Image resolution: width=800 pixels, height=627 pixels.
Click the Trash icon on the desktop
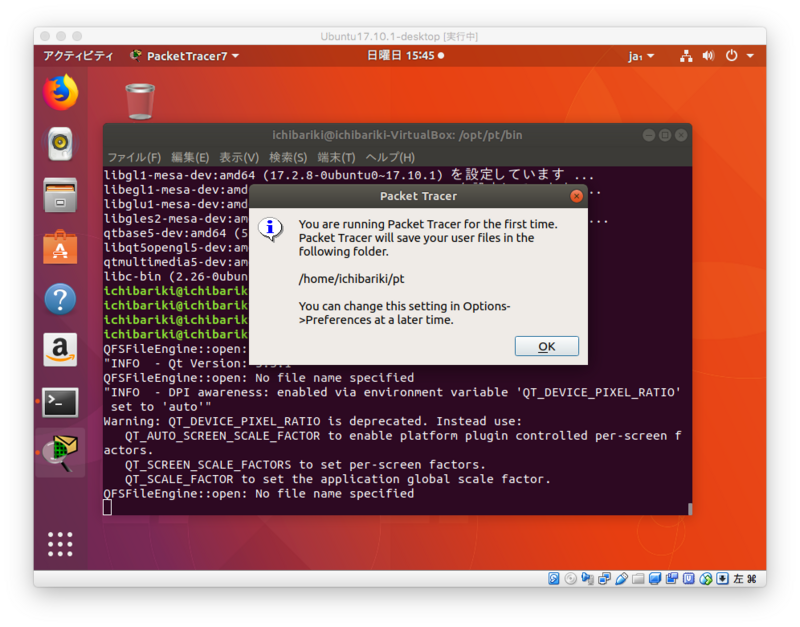point(140,102)
